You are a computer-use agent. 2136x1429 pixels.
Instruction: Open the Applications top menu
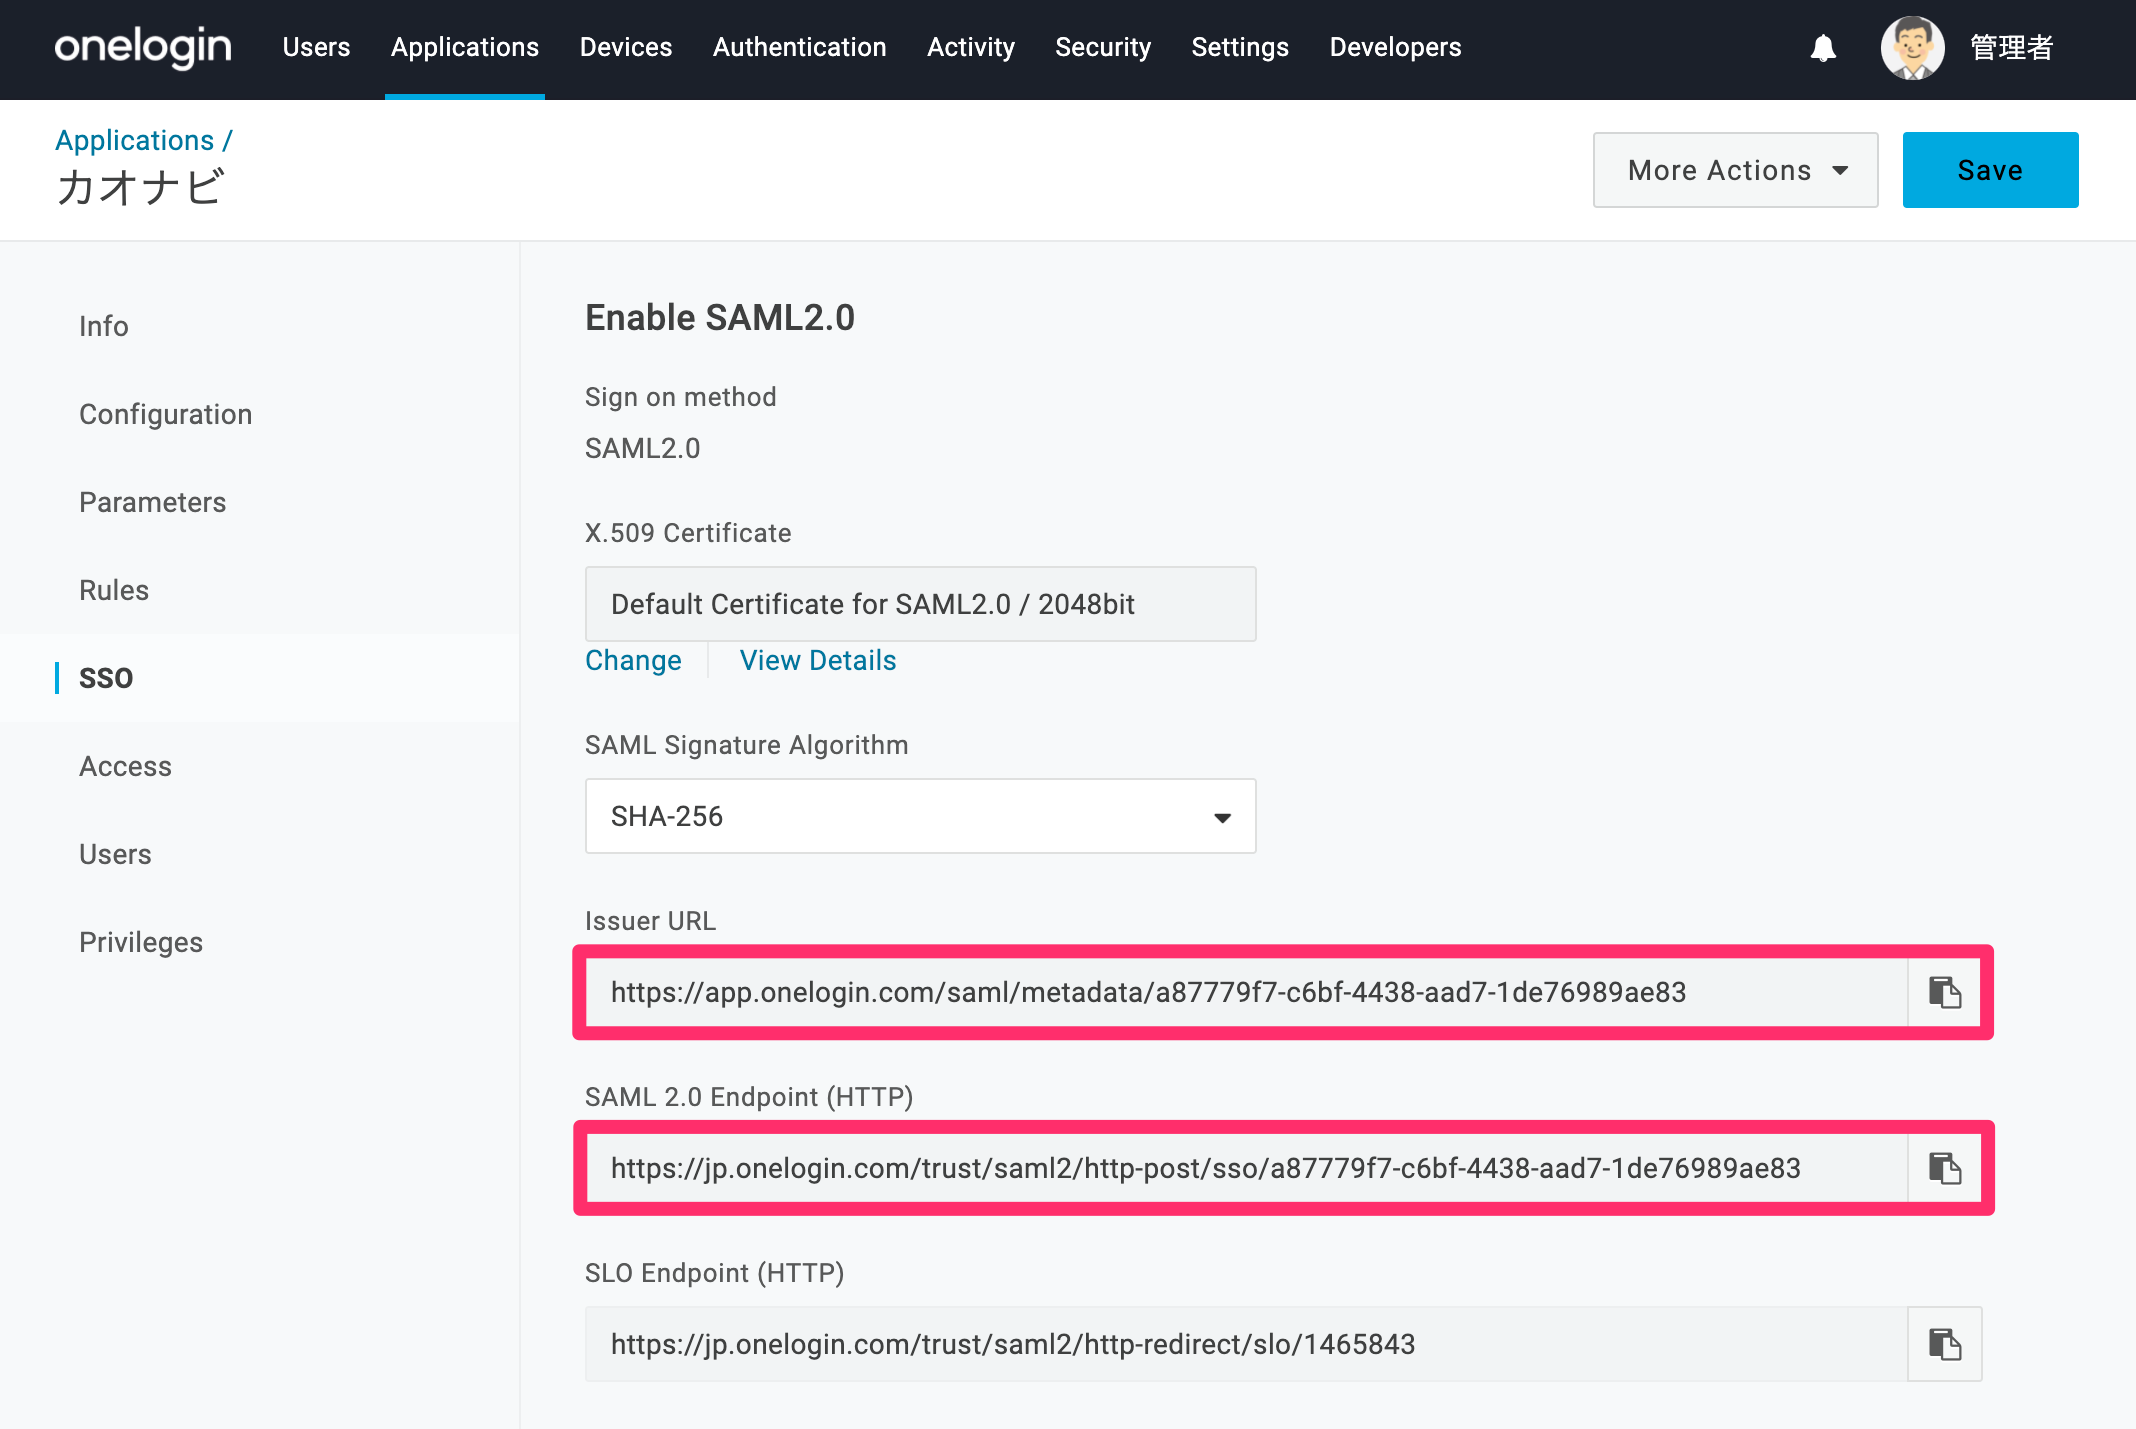click(465, 47)
